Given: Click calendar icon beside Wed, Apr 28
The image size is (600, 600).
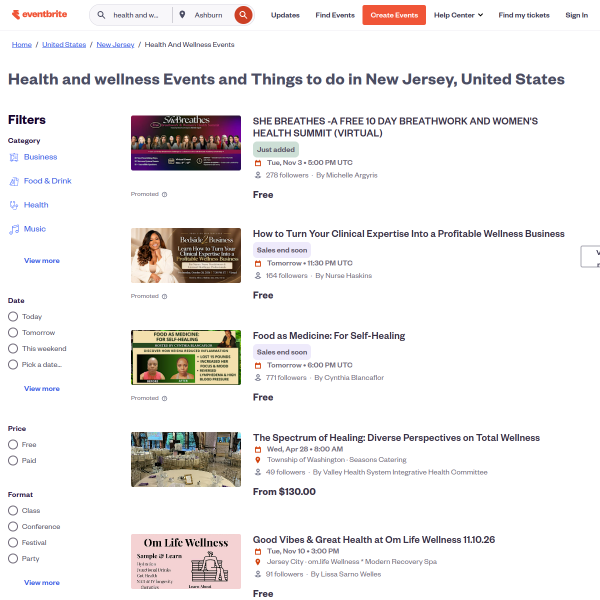Looking at the screenshot, I should coord(258,450).
